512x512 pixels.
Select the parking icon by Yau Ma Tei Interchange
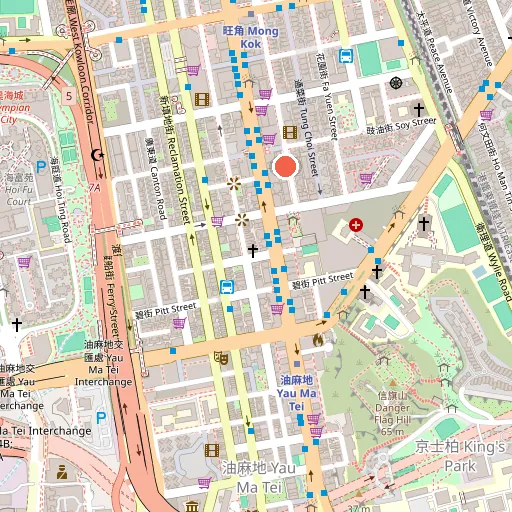click(x=101, y=418)
